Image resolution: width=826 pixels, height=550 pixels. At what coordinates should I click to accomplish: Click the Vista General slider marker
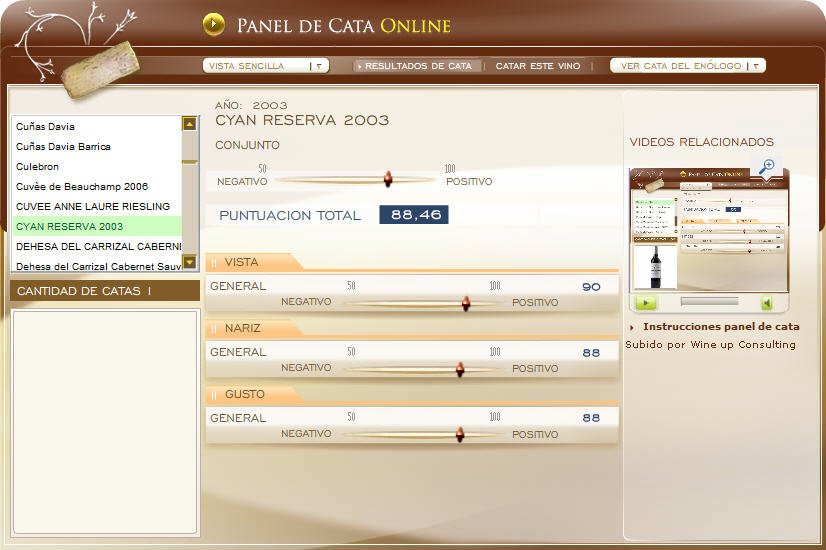tap(466, 303)
